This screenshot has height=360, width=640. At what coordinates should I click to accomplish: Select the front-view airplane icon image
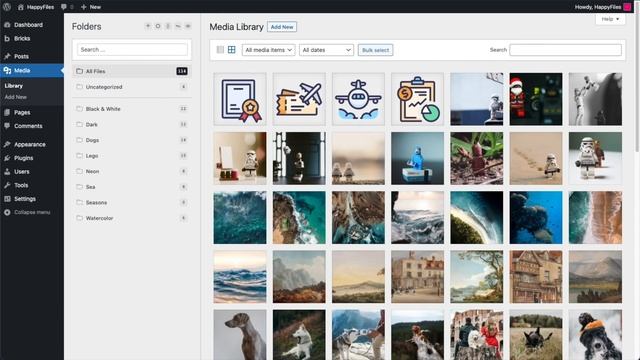pos(358,99)
